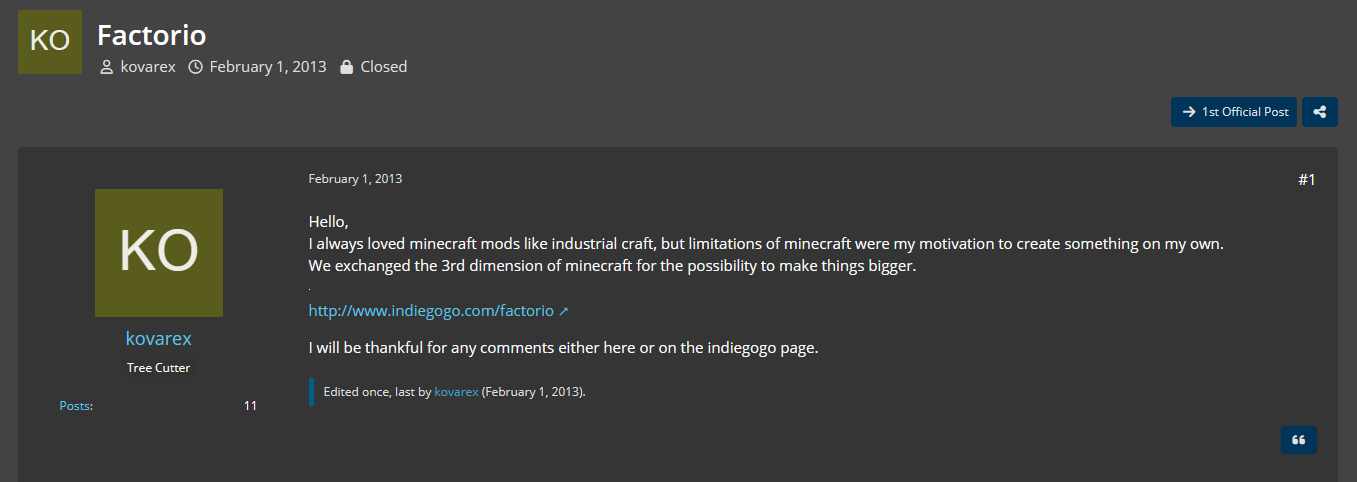
Task: Click the Factorio thread title
Action: pos(152,36)
